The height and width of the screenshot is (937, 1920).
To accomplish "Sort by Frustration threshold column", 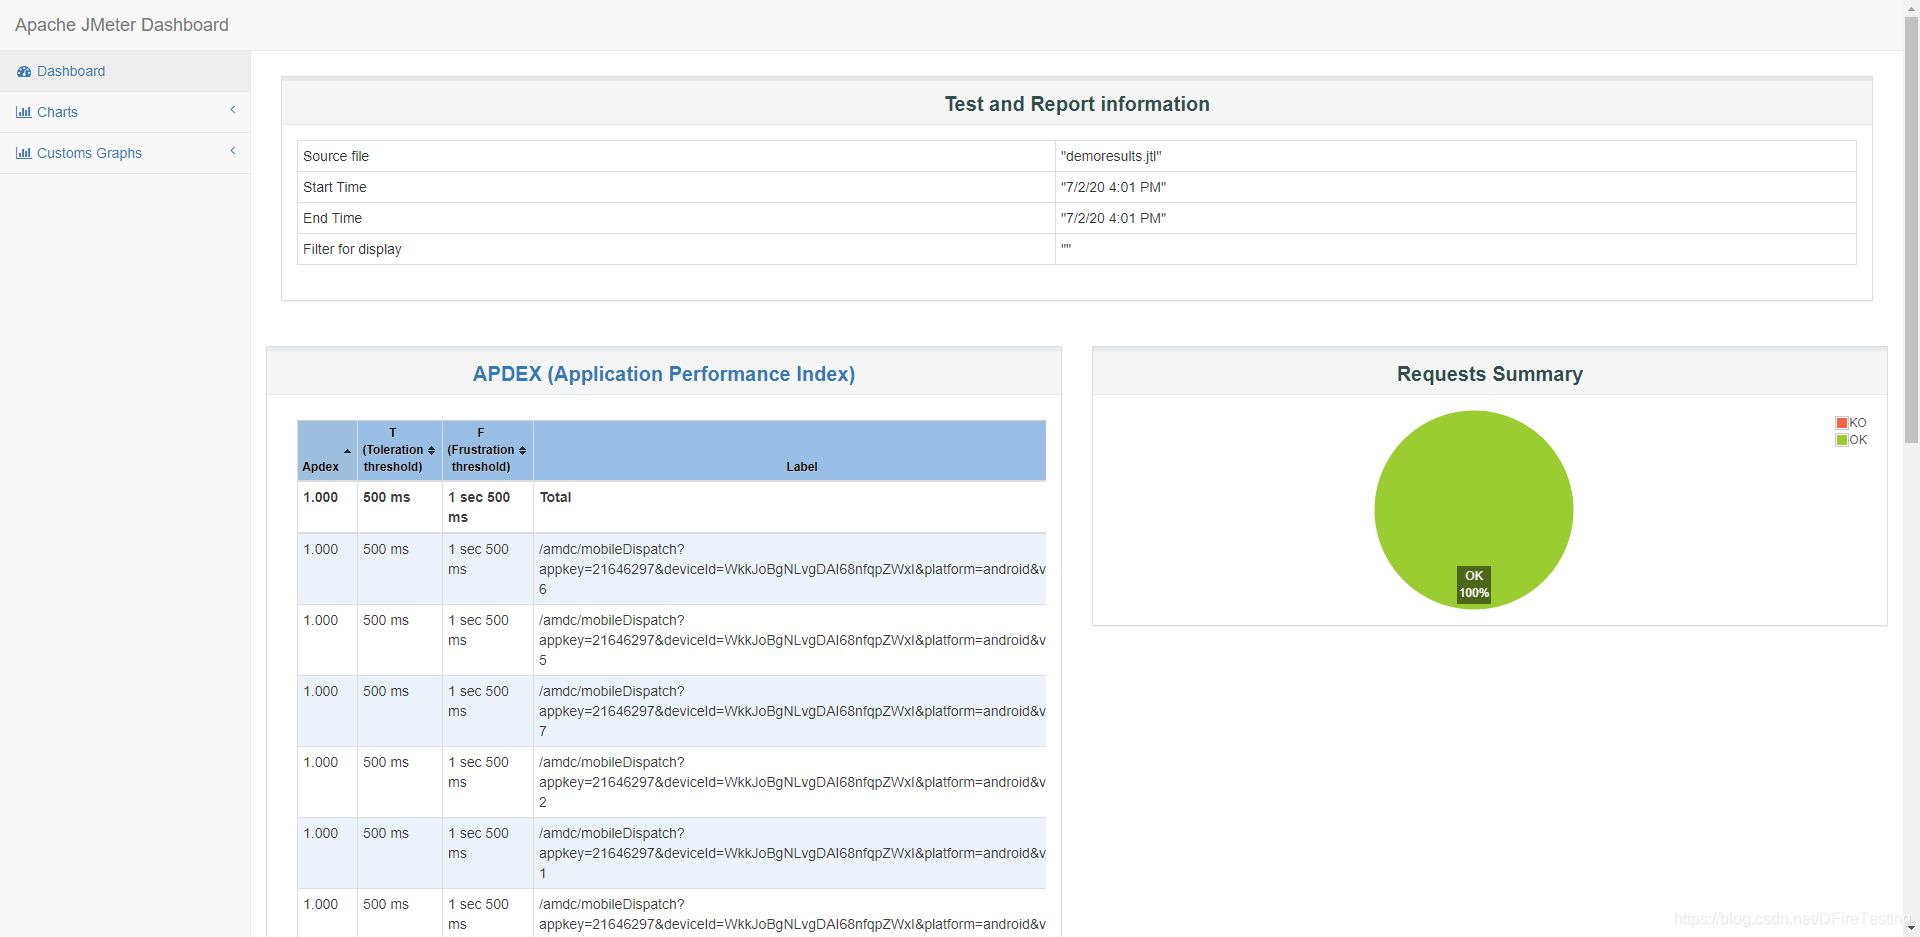I will click(x=488, y=451).
